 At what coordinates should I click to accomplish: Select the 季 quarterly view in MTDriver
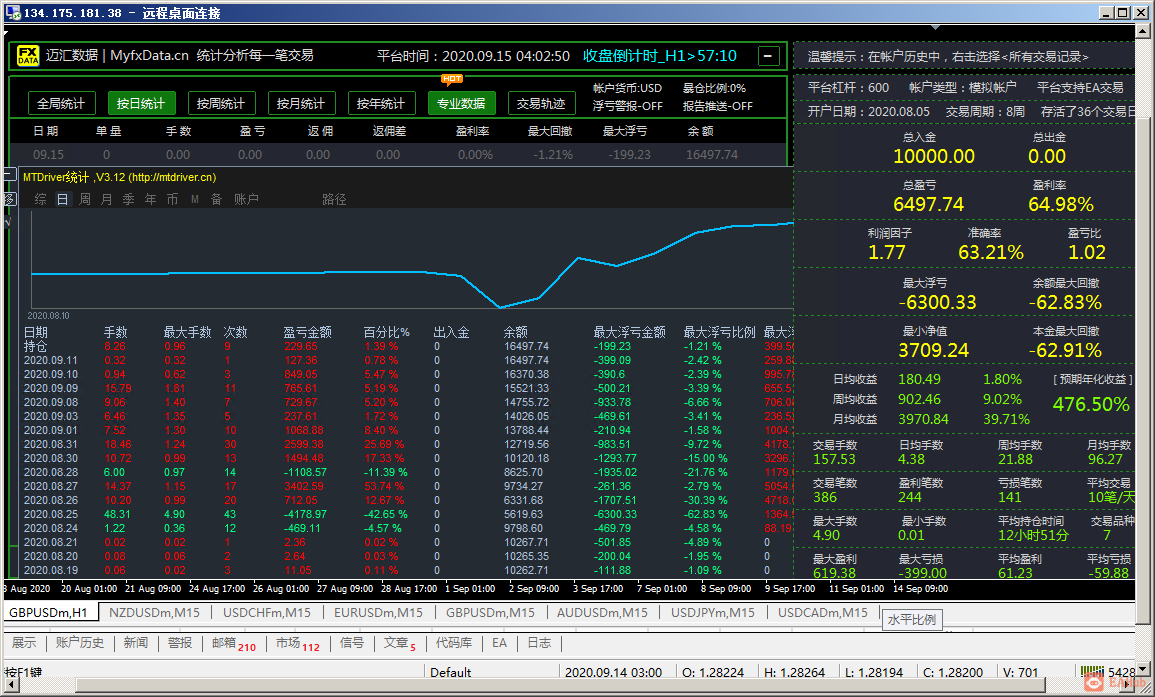(x=129, y=199)
